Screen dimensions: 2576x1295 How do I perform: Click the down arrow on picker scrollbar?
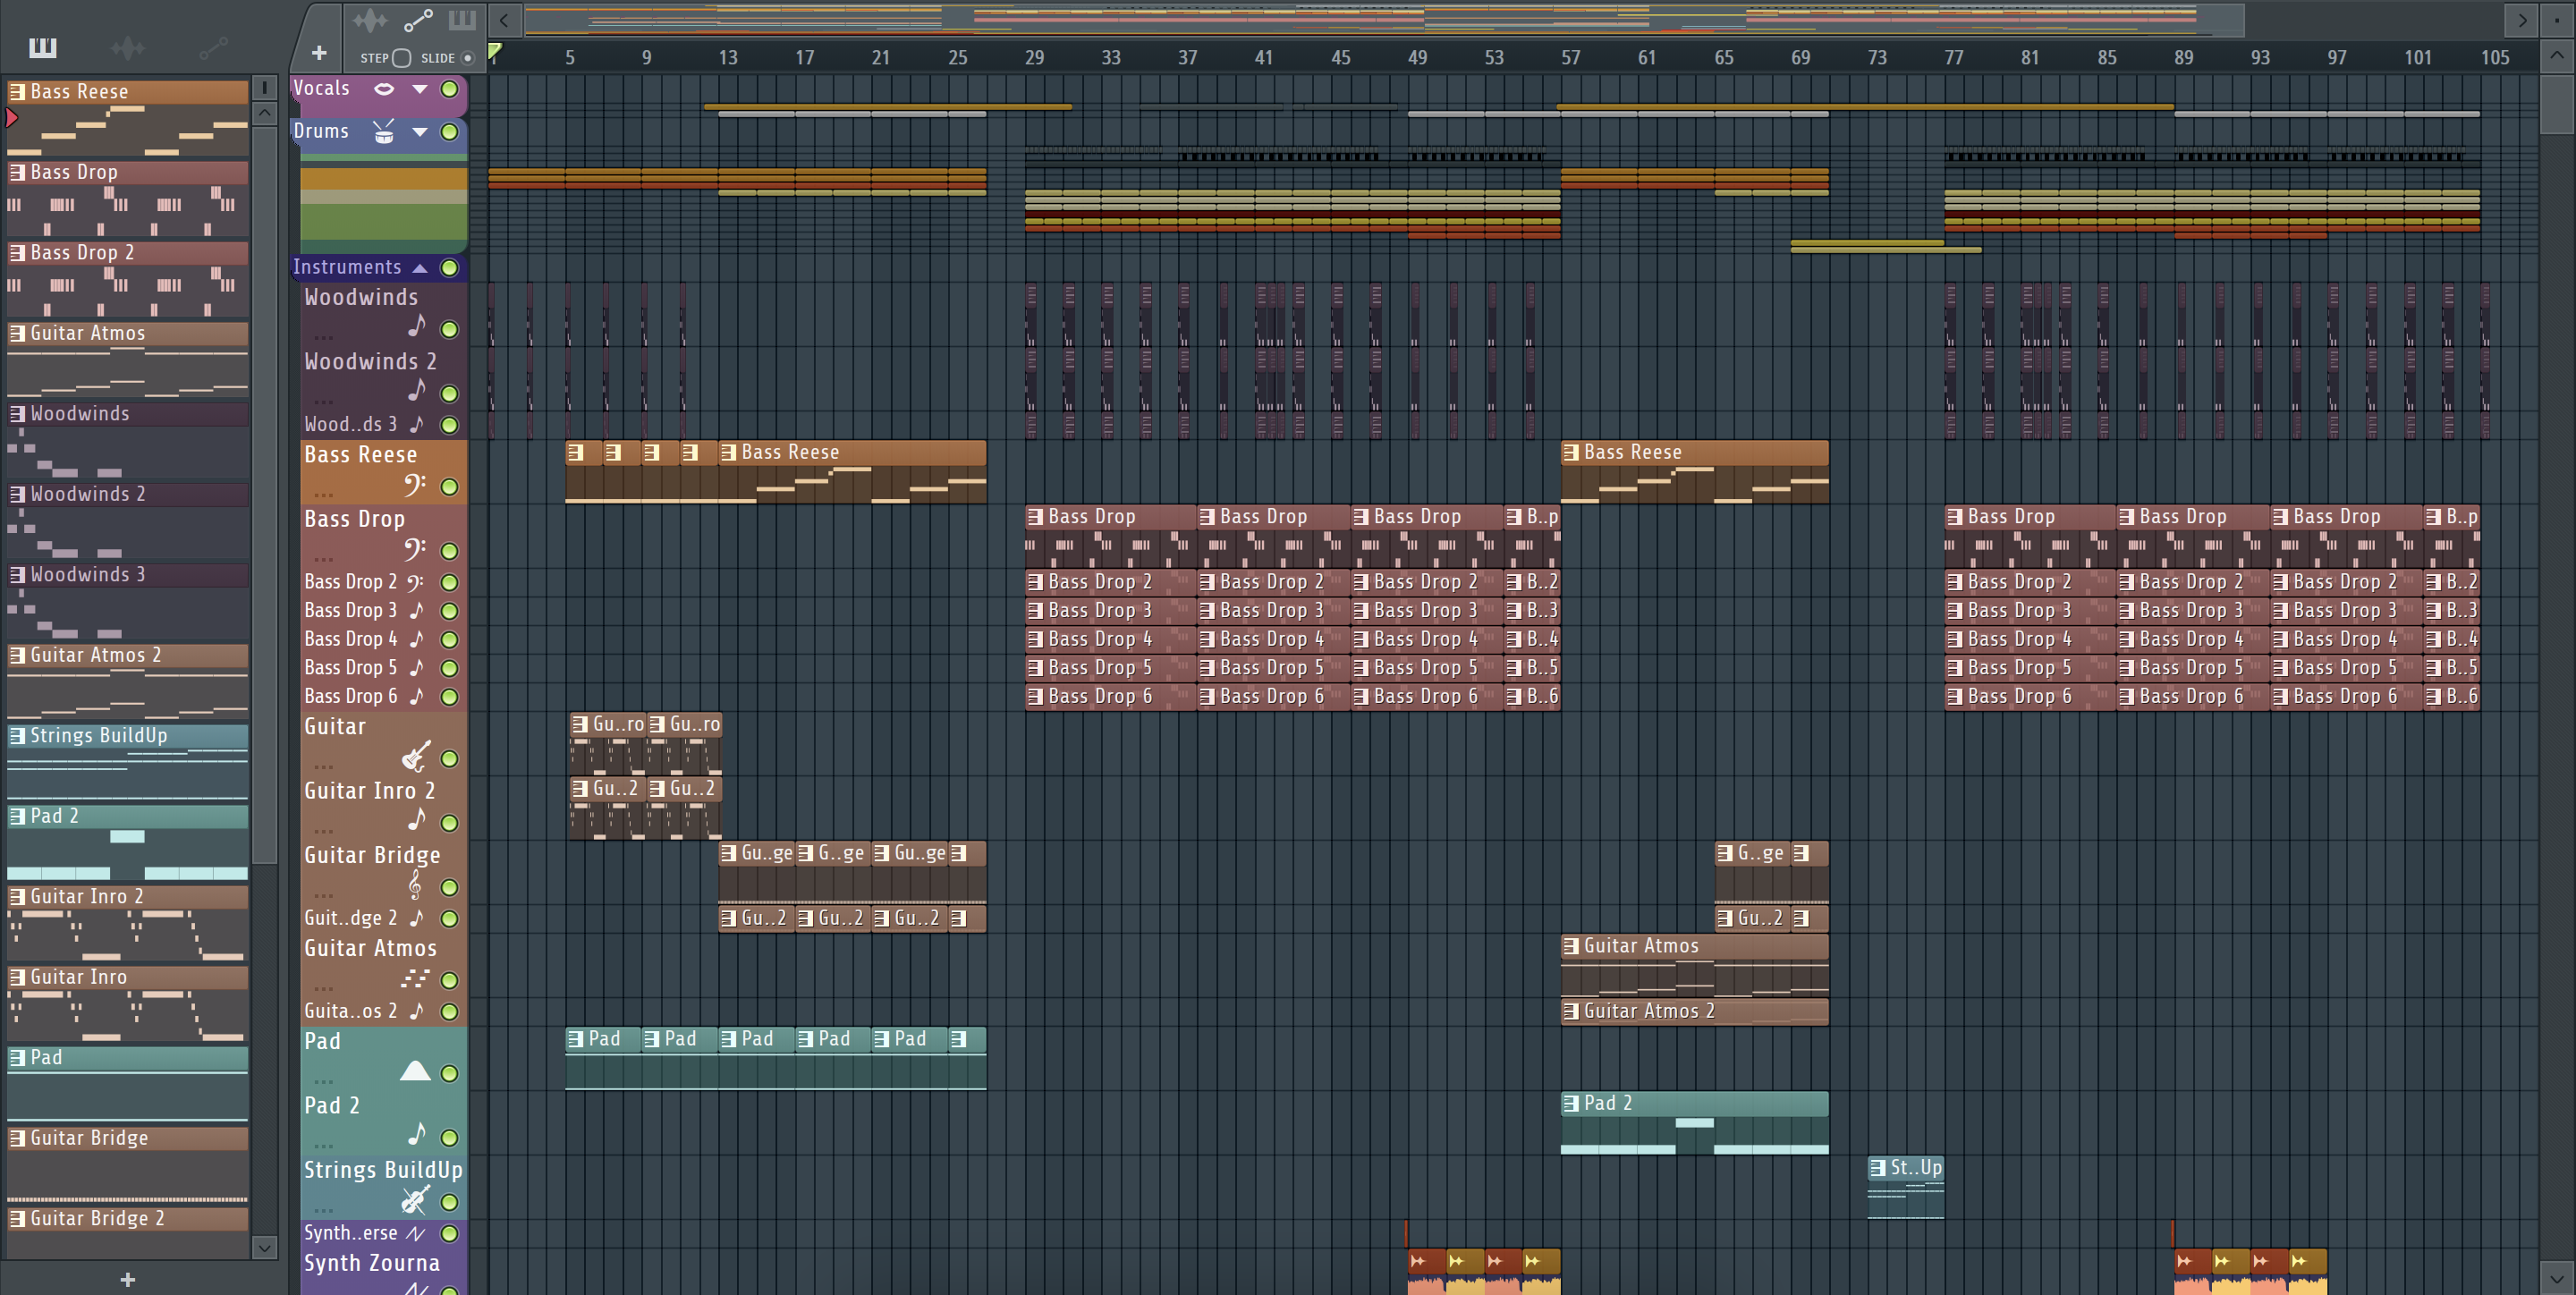[x=264, y=1247]
